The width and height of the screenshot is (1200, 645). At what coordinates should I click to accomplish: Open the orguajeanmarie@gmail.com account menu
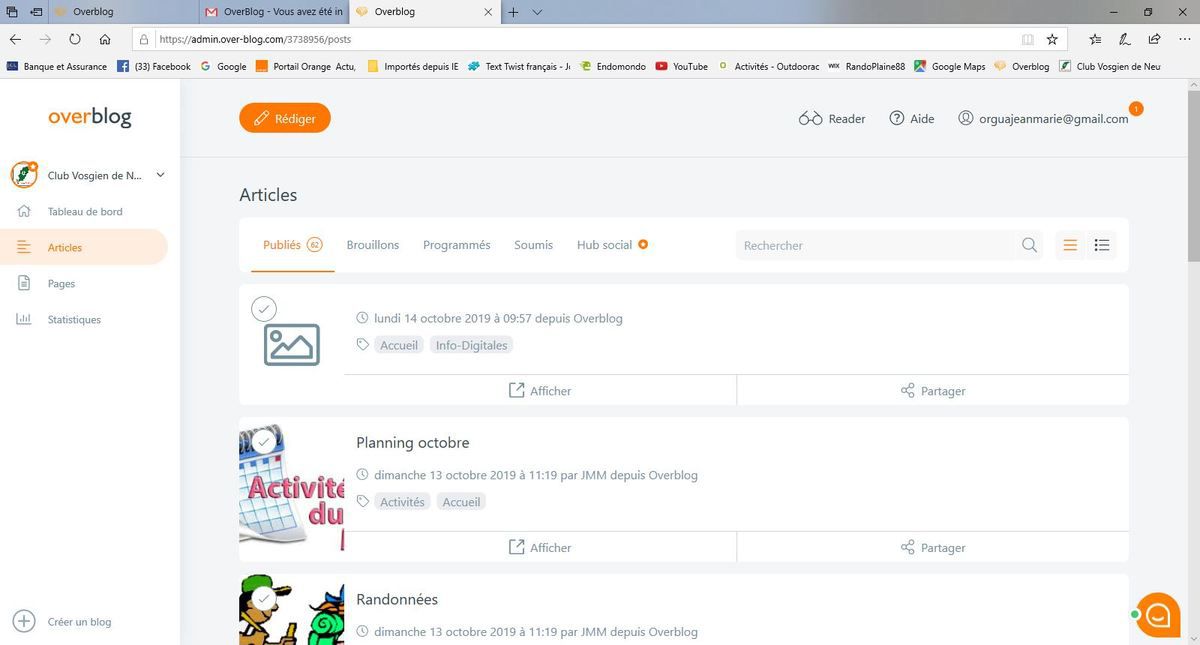pyautogui.click(x=1043, y=118)
